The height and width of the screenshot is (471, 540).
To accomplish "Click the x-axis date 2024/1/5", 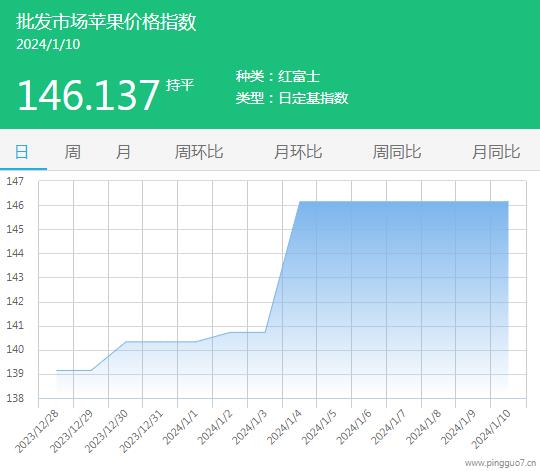I will click(x=319, y=428).
